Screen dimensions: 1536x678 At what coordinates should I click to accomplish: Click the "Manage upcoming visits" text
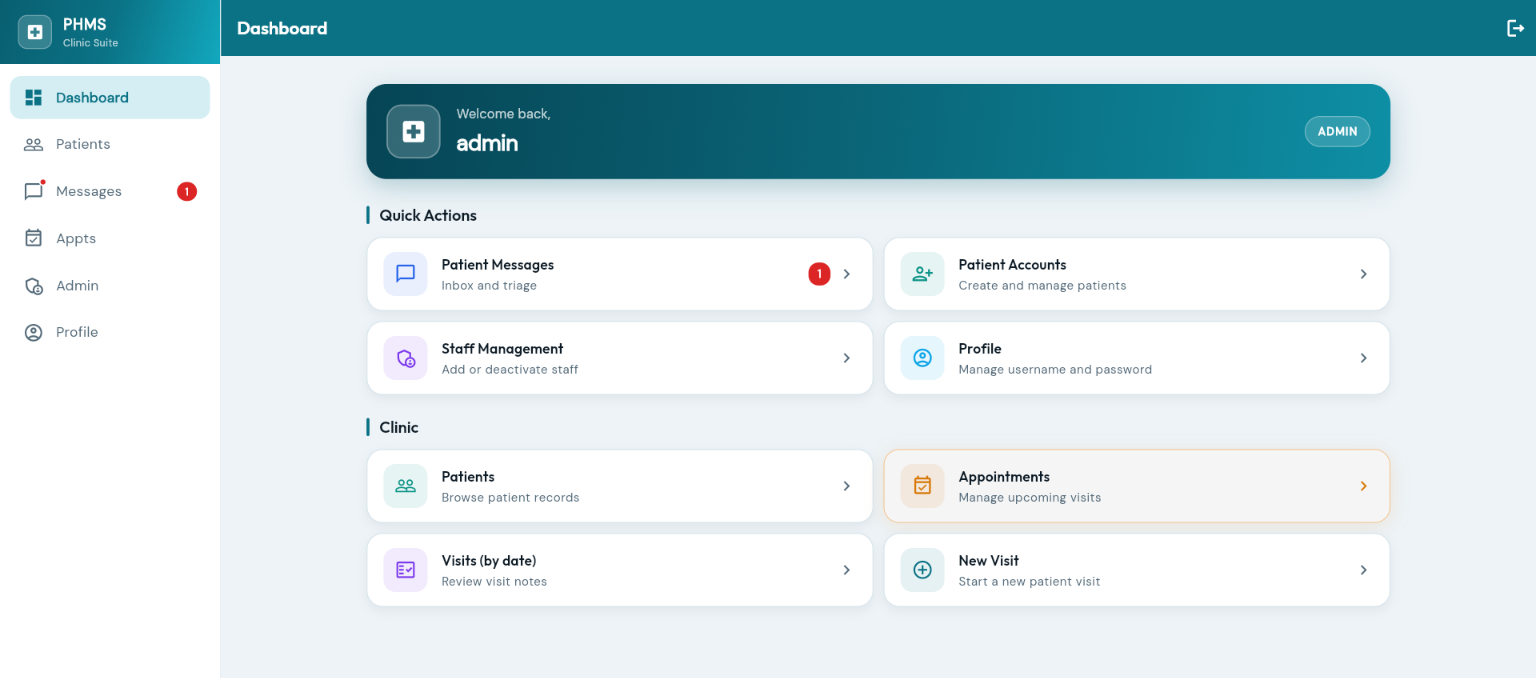coord(1030,497)
